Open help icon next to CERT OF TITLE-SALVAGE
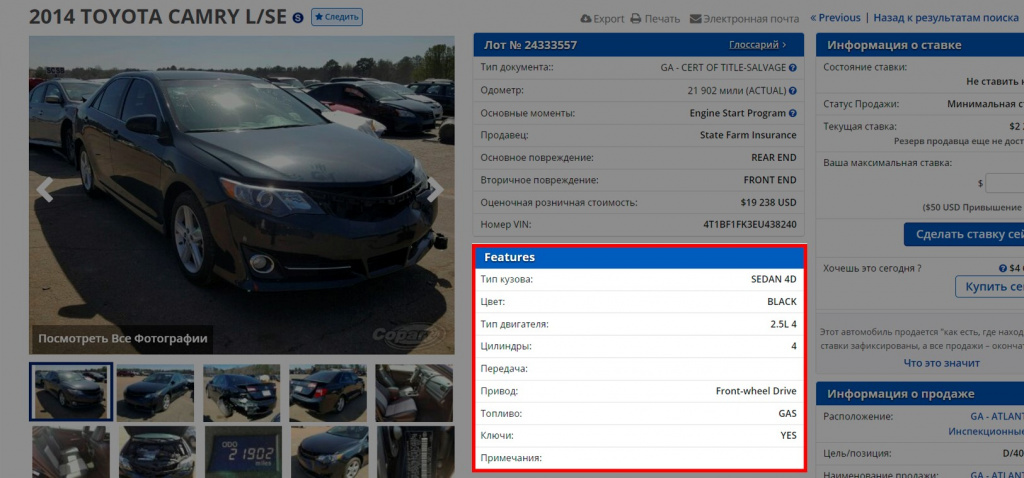 (x=792, y=67)
